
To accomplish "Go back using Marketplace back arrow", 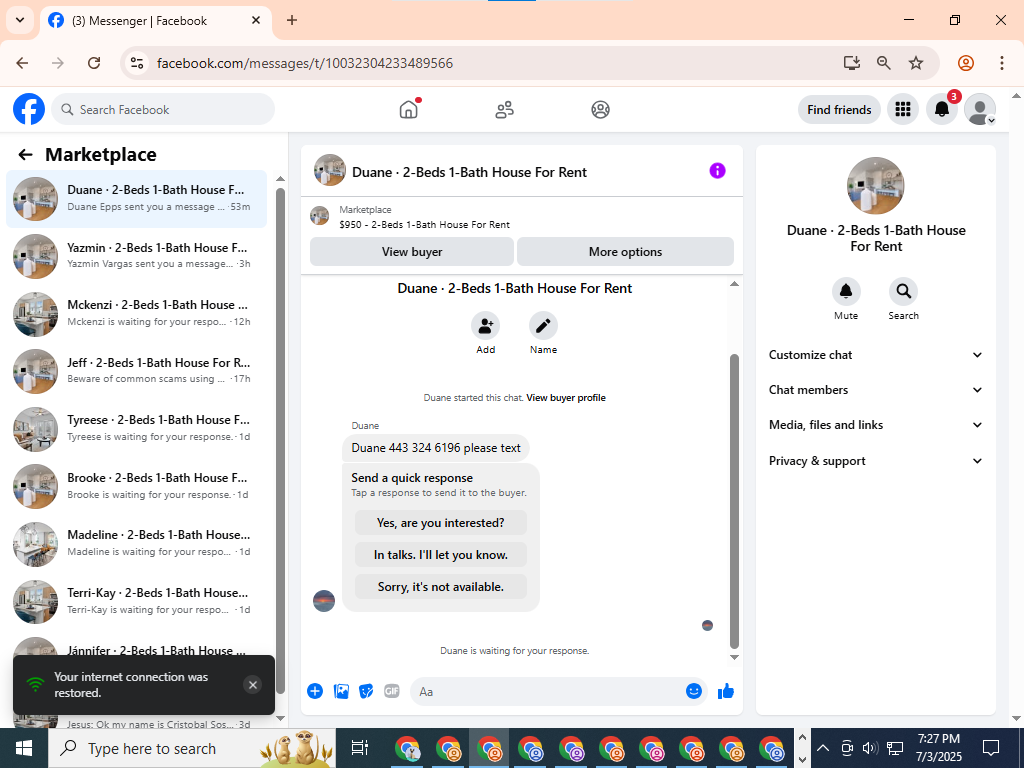I will [25, 155].
